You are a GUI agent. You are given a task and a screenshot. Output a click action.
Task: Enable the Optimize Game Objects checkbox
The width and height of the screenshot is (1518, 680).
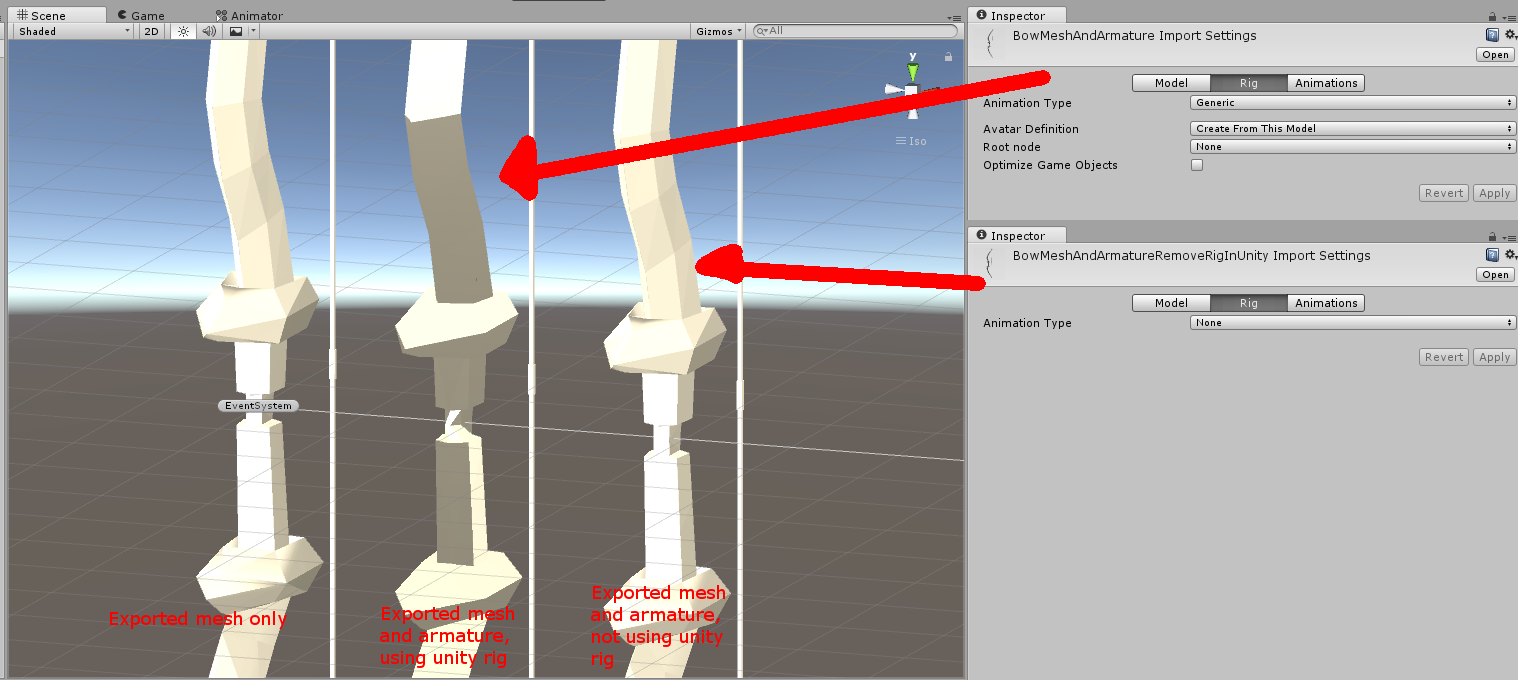[x=1197, y=164]
